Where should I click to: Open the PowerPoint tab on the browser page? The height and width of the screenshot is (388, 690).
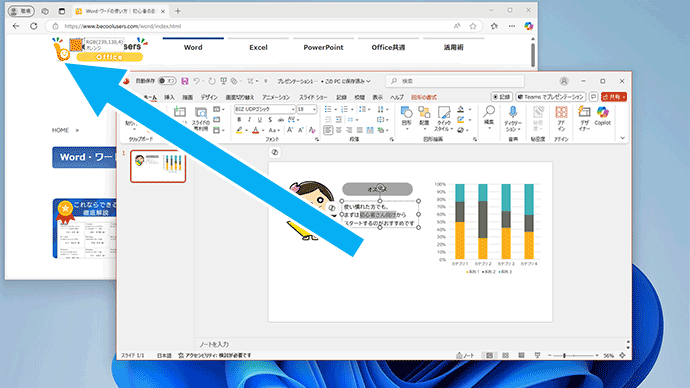[323, 47]
